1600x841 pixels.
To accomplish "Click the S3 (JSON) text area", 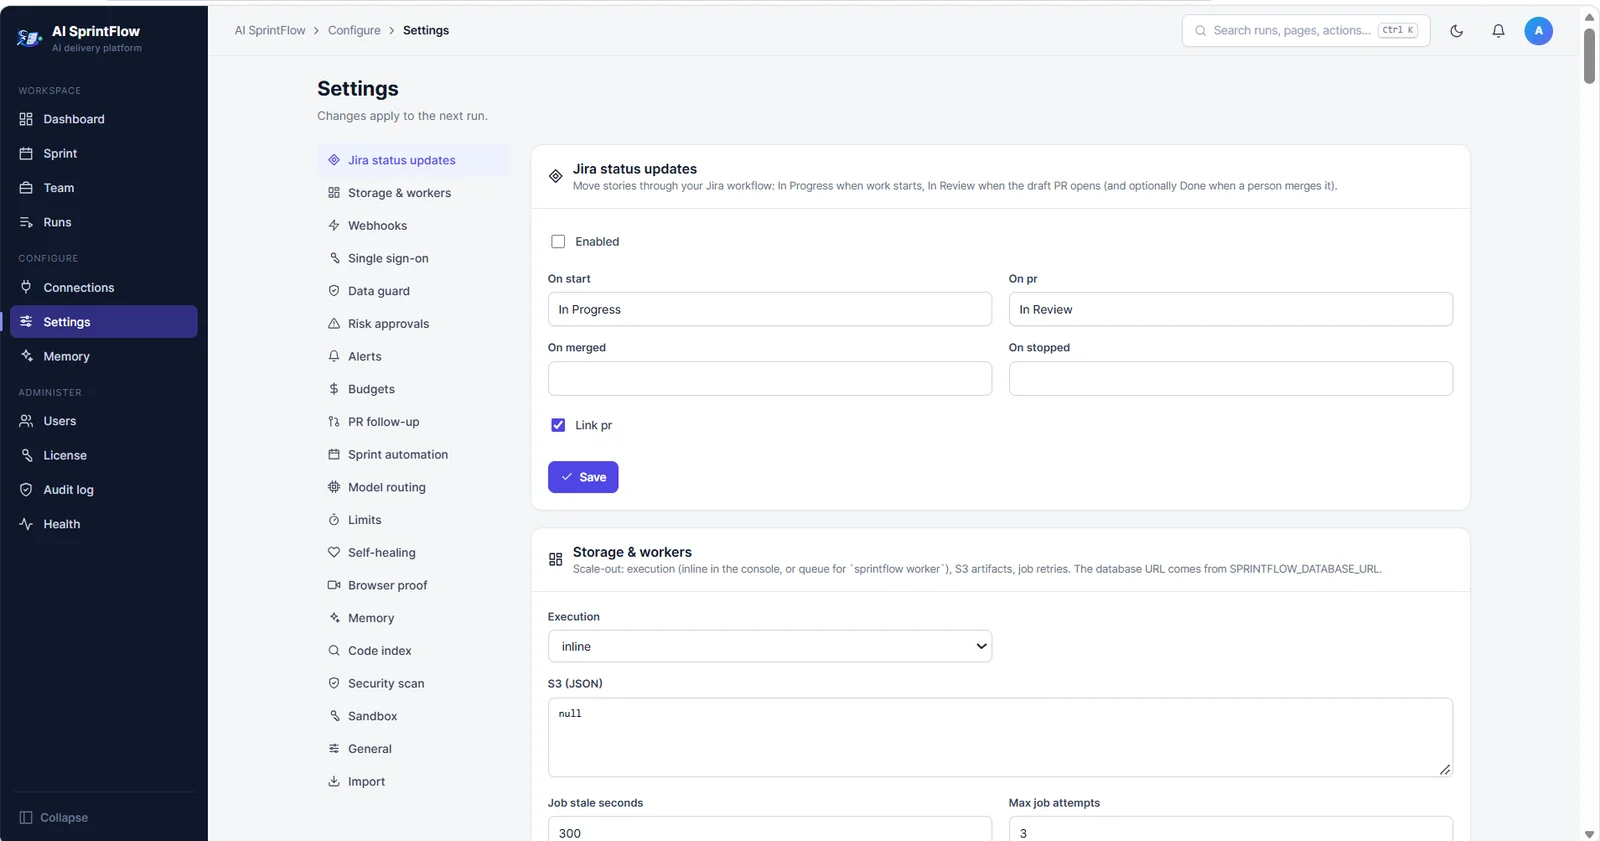I will (1000, 737).
